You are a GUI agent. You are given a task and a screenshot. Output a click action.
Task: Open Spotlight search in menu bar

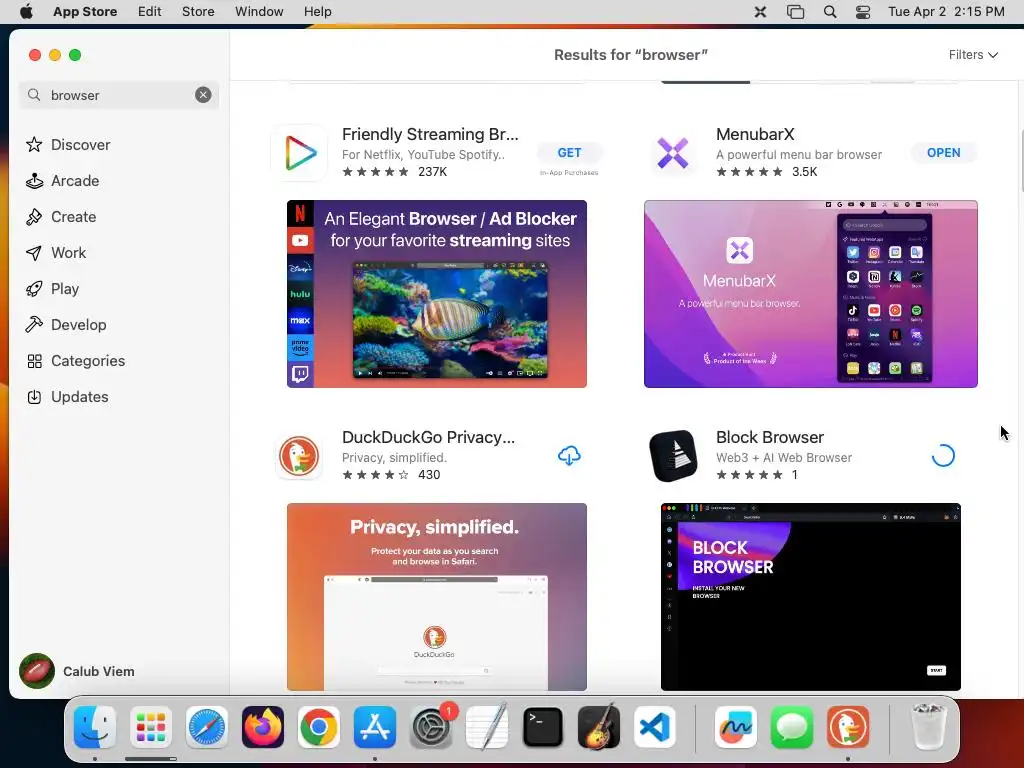[830, 12]
